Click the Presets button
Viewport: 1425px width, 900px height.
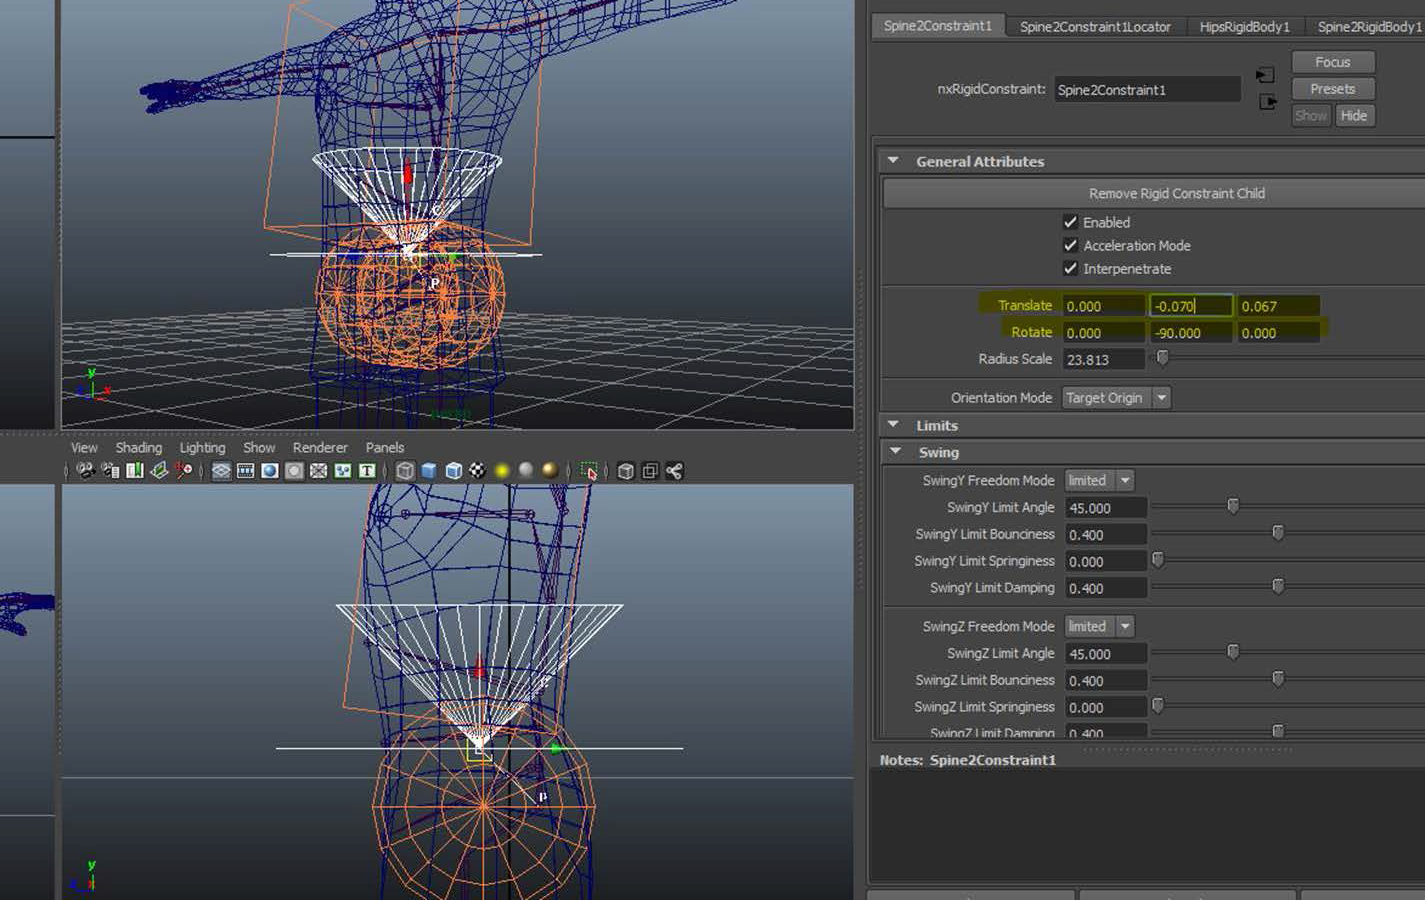pyautogui.click(x=1333, y=89)
